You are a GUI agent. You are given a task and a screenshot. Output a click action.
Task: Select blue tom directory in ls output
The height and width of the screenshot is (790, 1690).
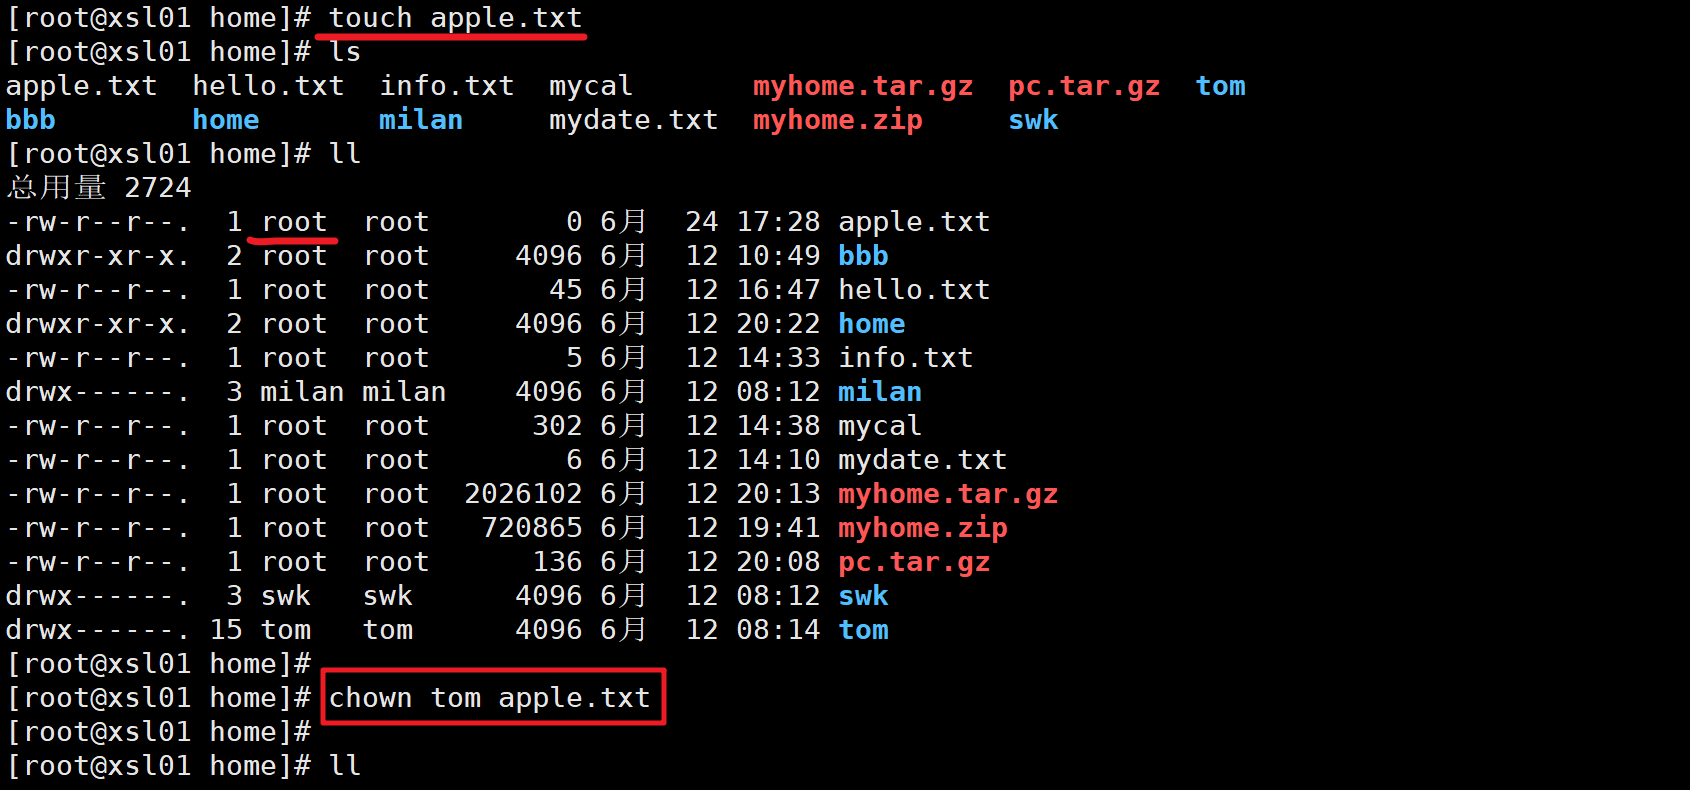click(1221, 86)
